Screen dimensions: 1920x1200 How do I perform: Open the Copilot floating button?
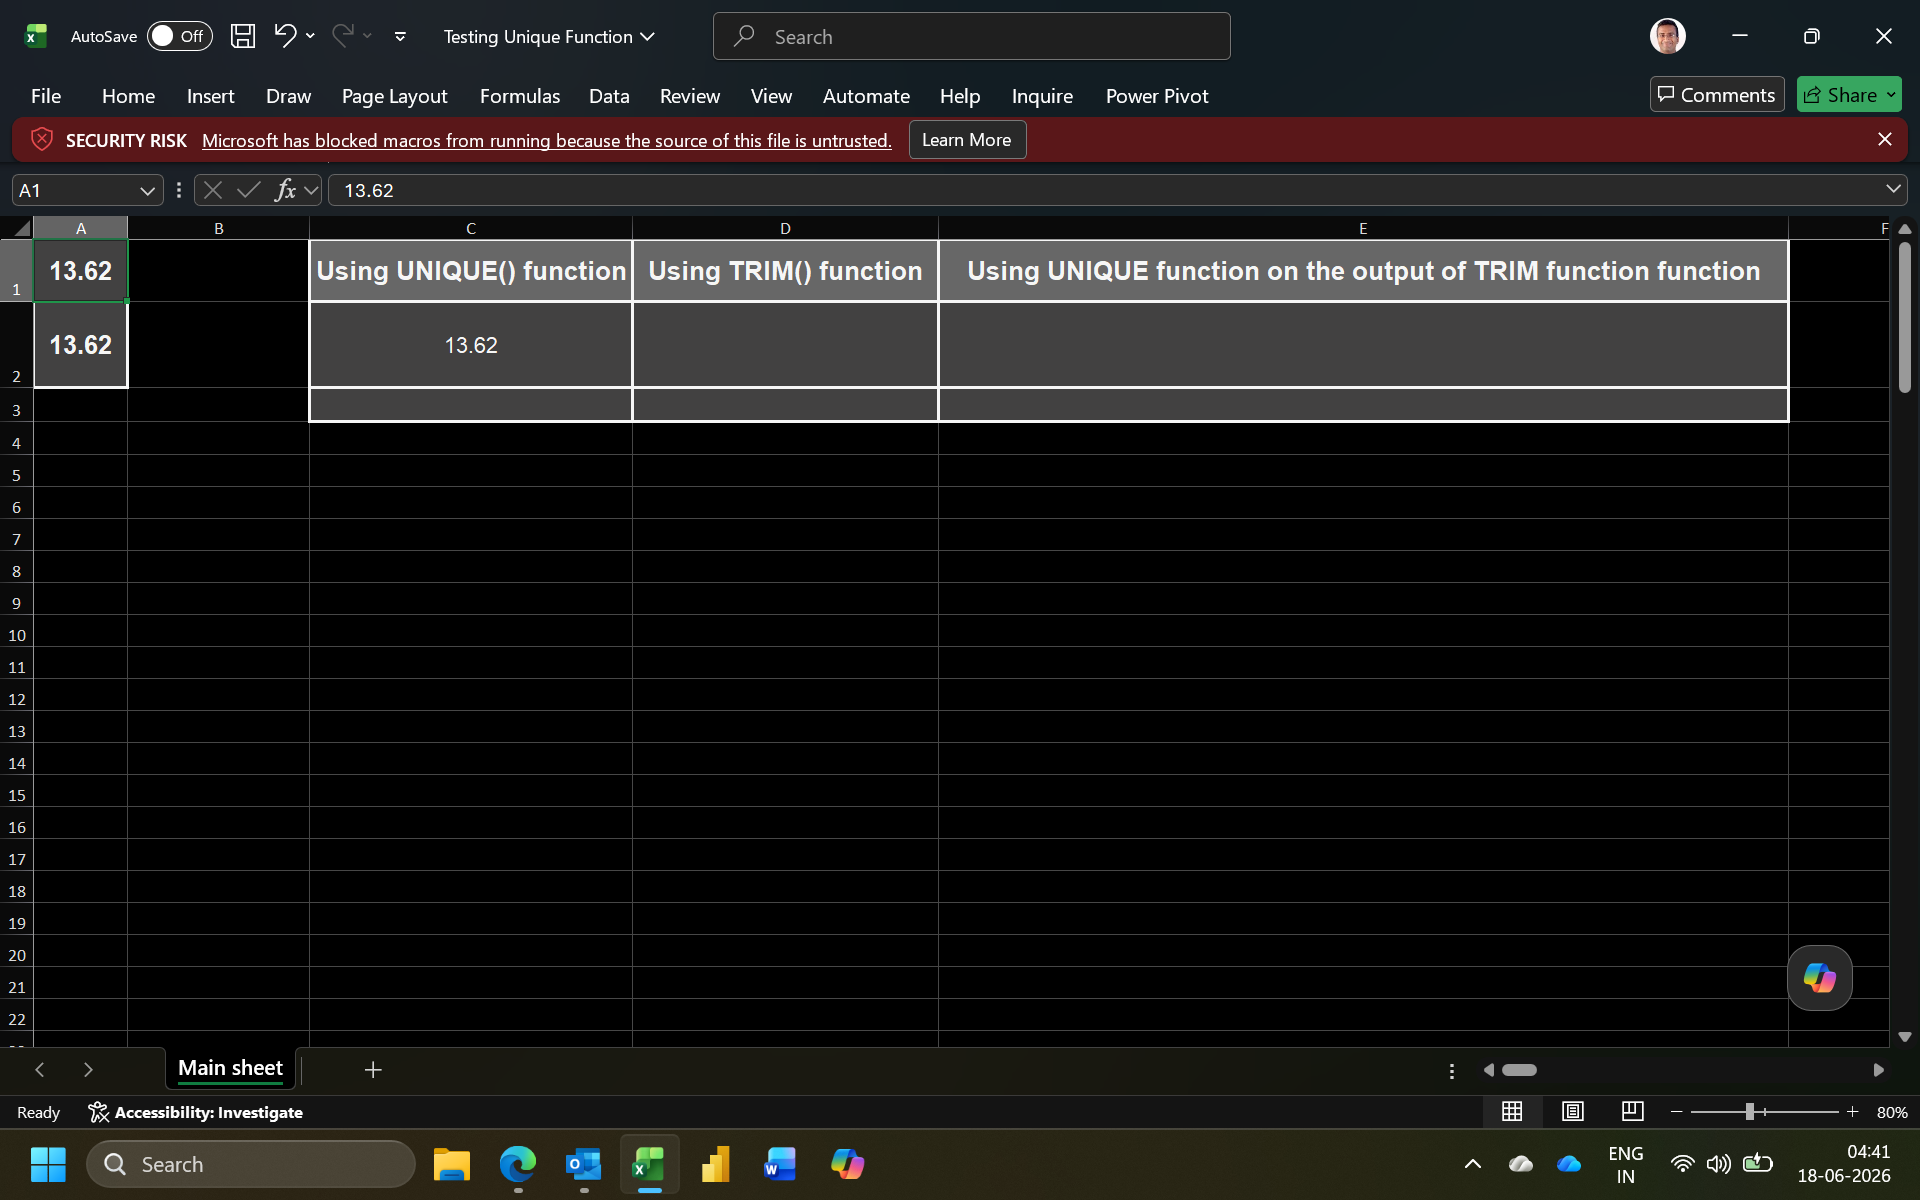(x=1819, y=978)
